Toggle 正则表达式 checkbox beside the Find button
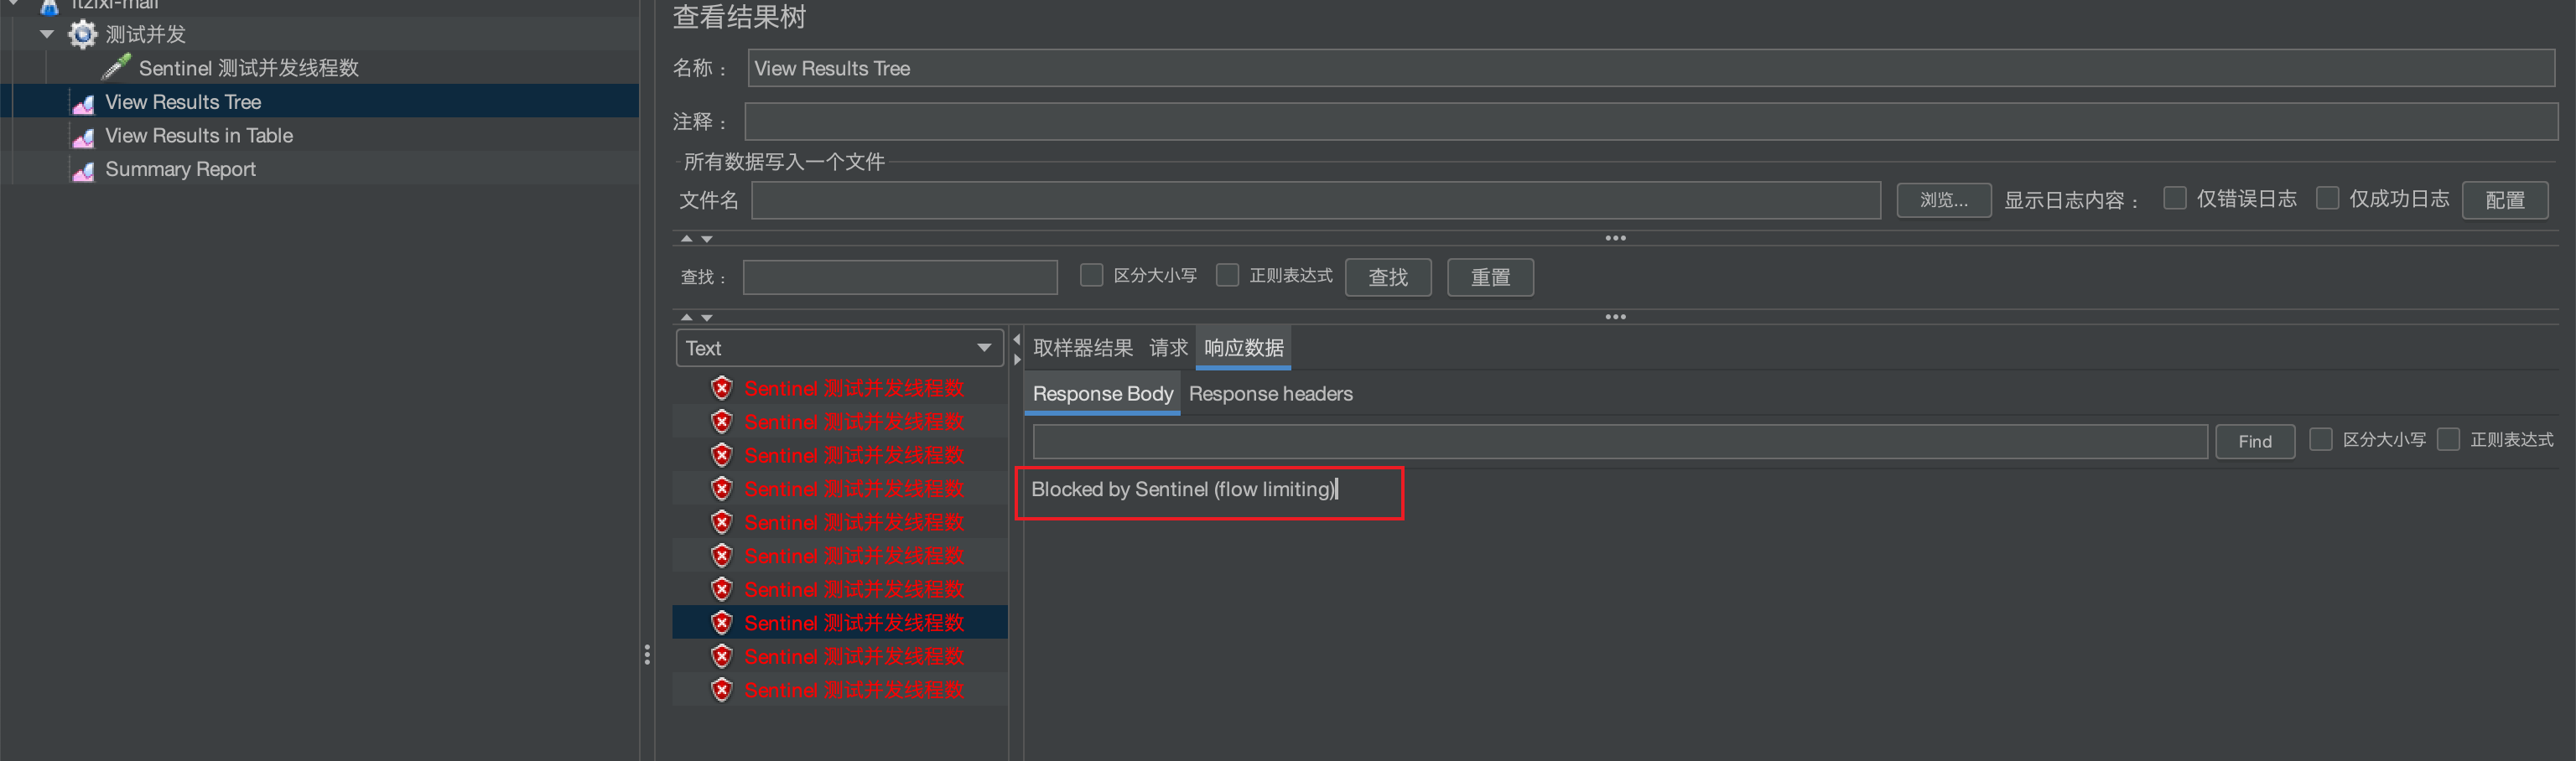Viewport: 2576px width, 761px height. [x=2448, y=439]
